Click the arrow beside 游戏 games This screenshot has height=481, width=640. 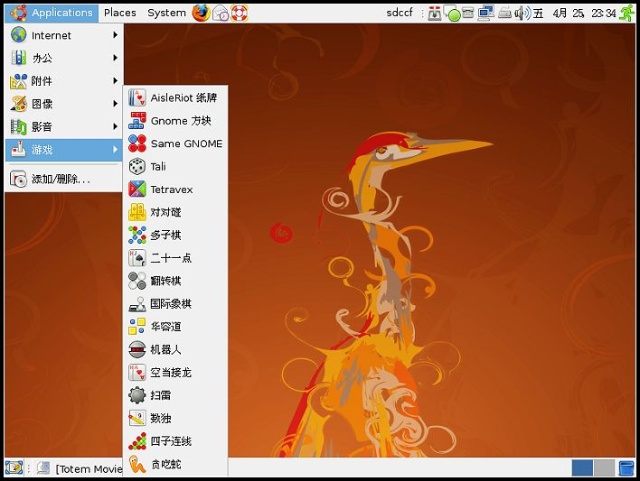pyautogui.click(x=116, y=150)
